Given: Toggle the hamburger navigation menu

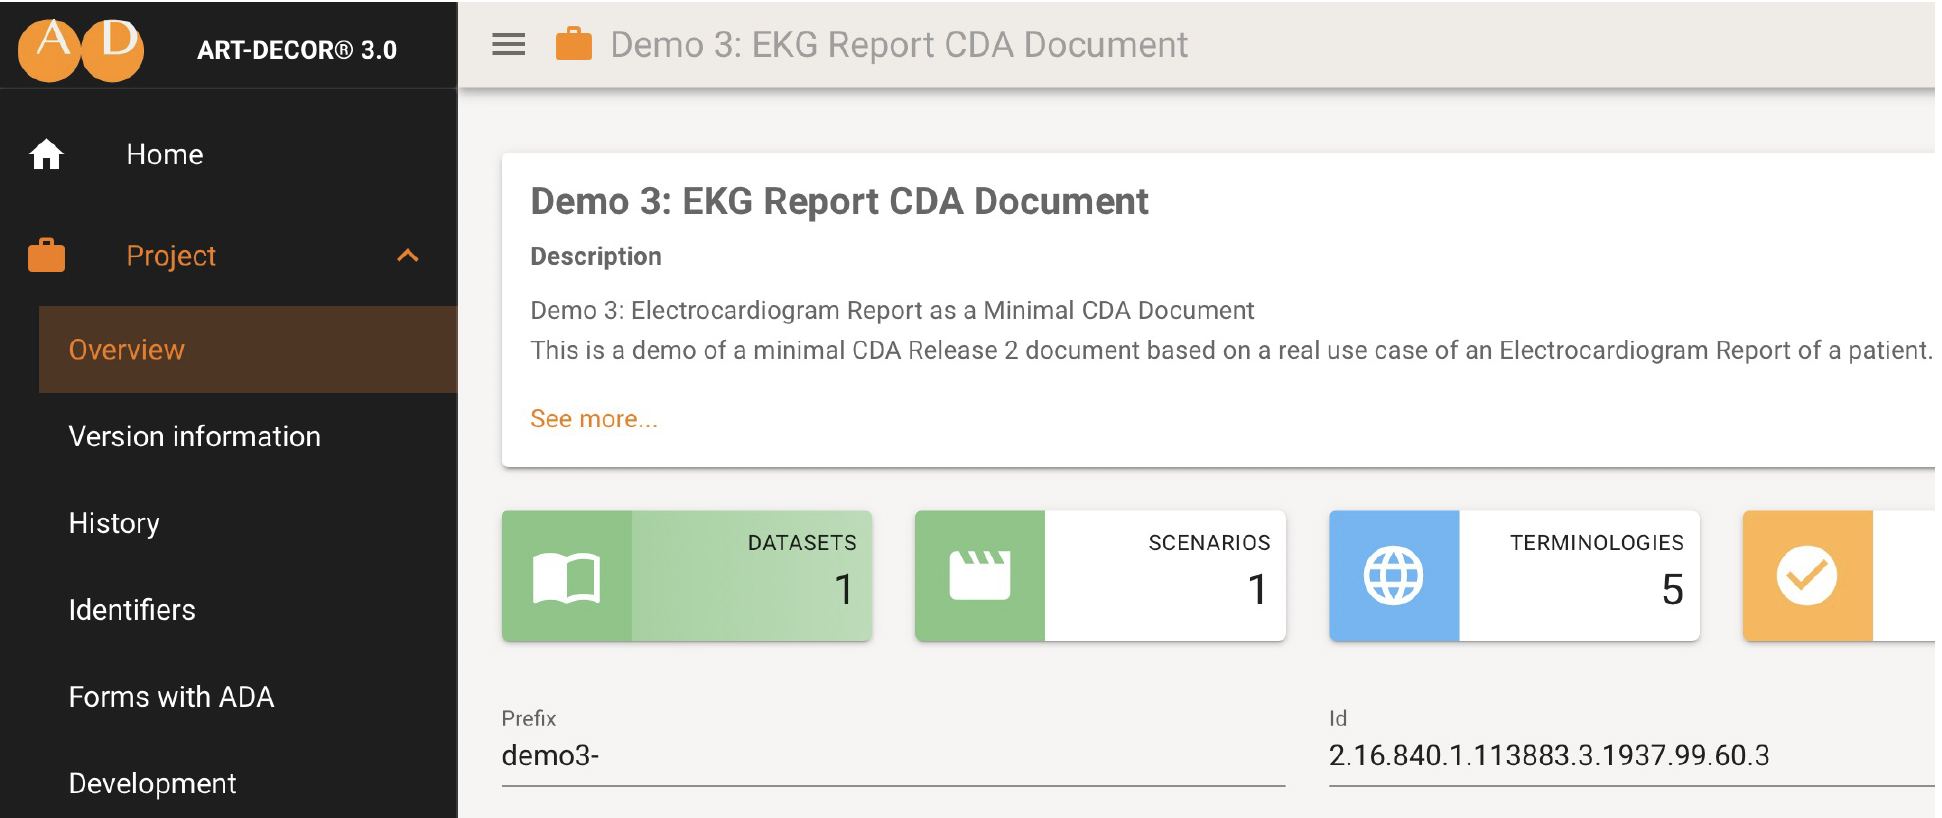Looking at the screenshot, I should (508, 45).
